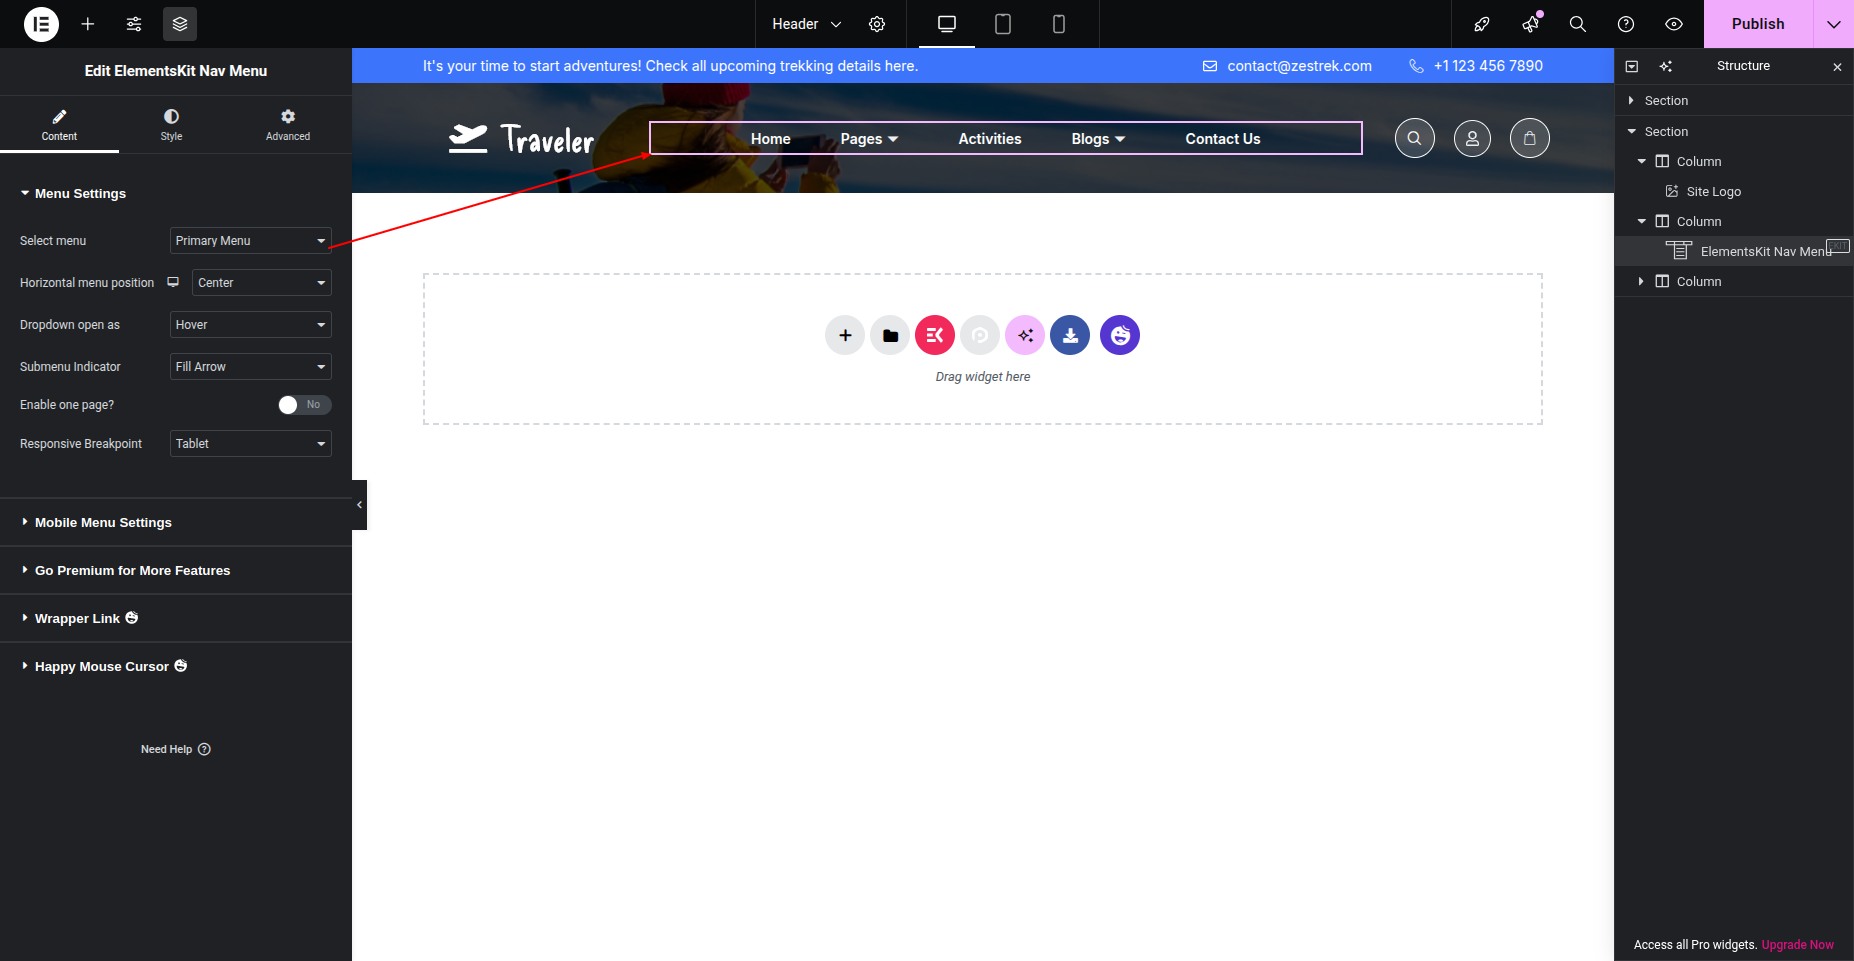The image size is (1854, 961).
Task: Open the Select menu dropdown
Action: [250, 241]
